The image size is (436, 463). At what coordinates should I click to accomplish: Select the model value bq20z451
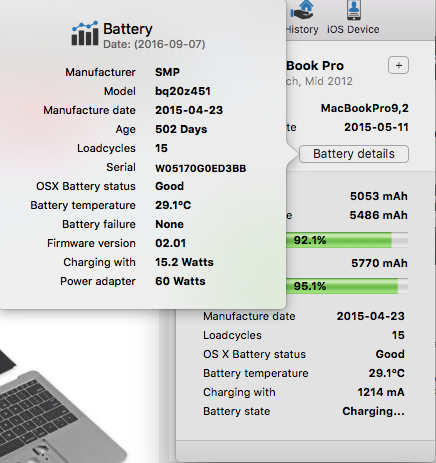point(183,91)
